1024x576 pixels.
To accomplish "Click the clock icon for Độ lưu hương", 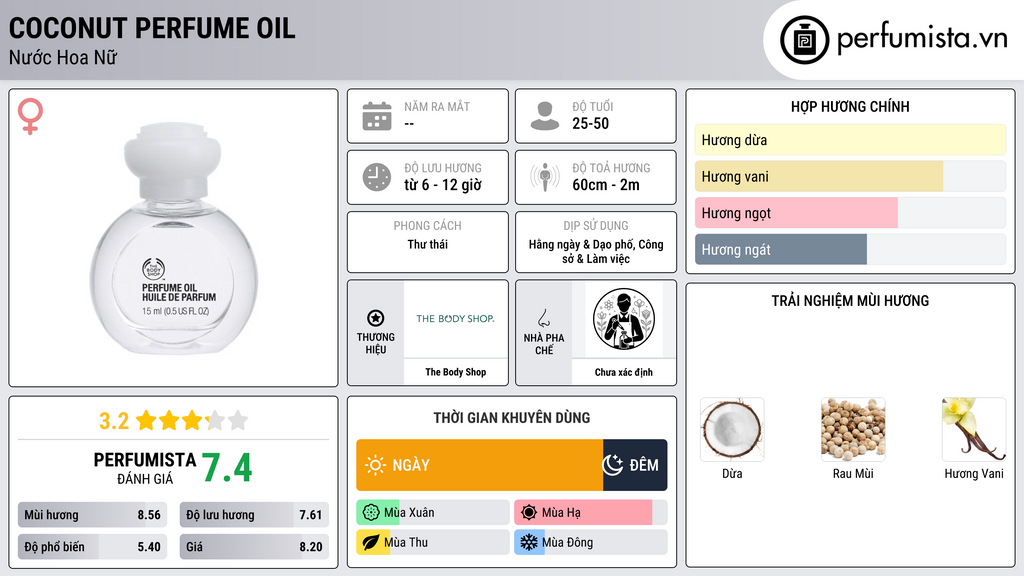I will [x=377, y=177].
